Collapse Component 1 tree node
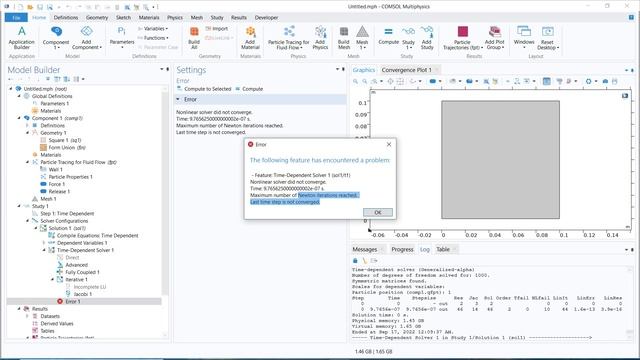Image resolution: width=640 pixels, height=360 pixels. click(19, 118)
